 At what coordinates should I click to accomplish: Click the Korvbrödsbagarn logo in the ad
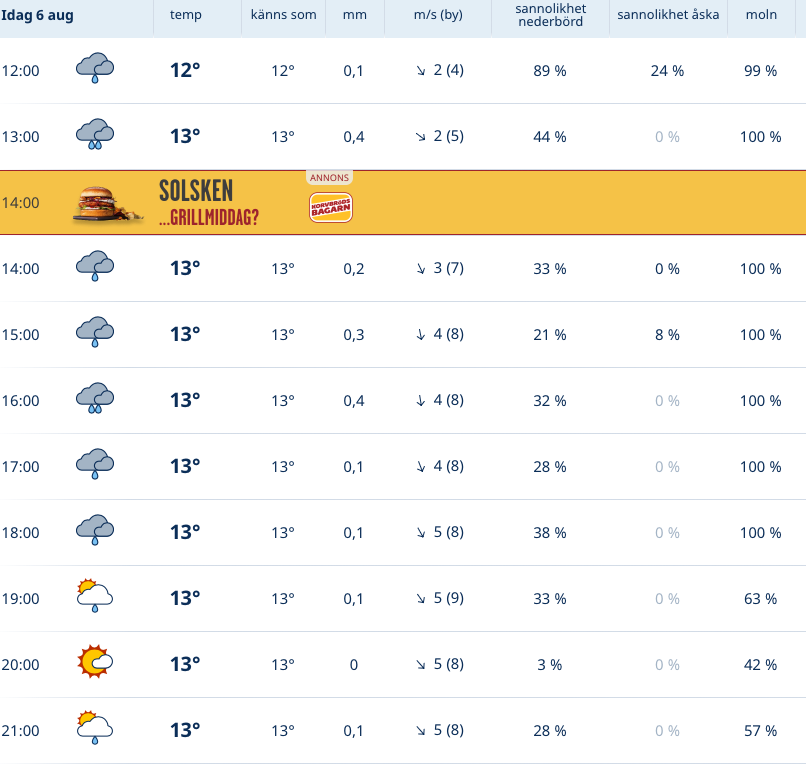pyautogui.click(x=331, y=207)
